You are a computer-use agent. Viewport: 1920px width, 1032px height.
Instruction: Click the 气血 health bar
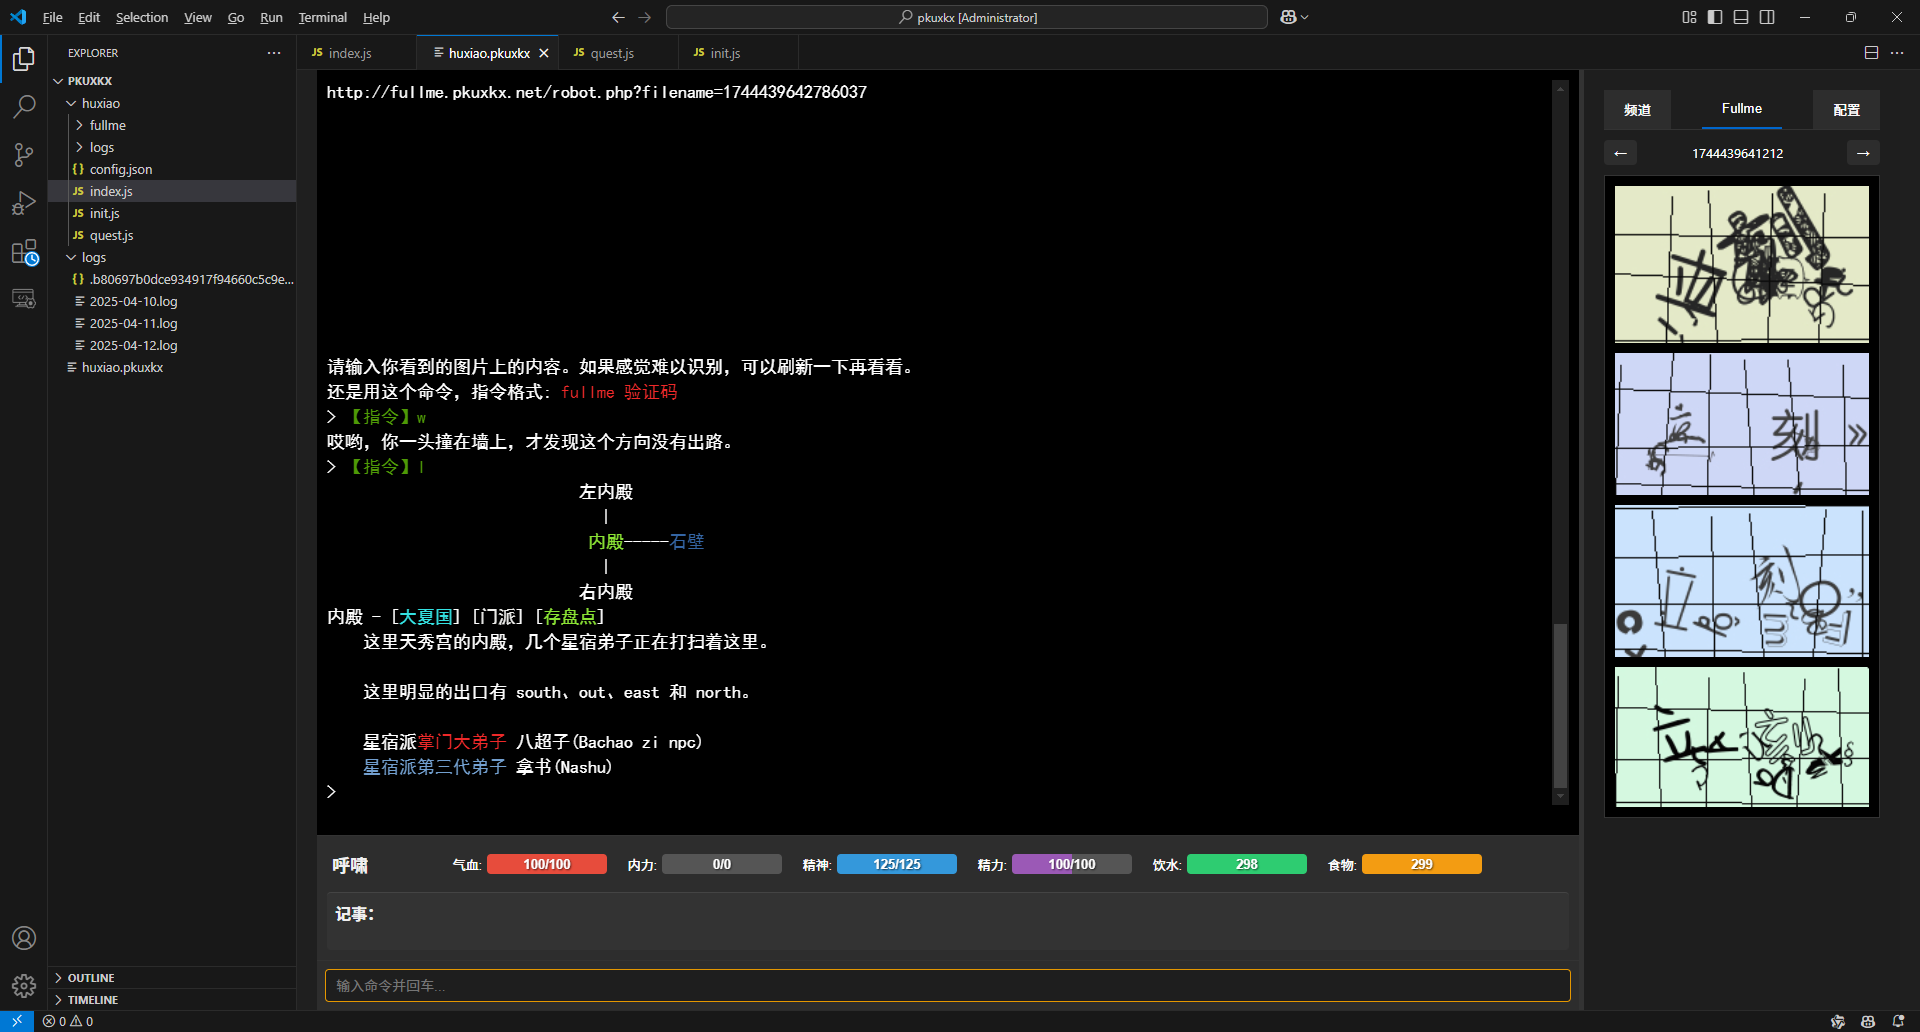(546, 863)
